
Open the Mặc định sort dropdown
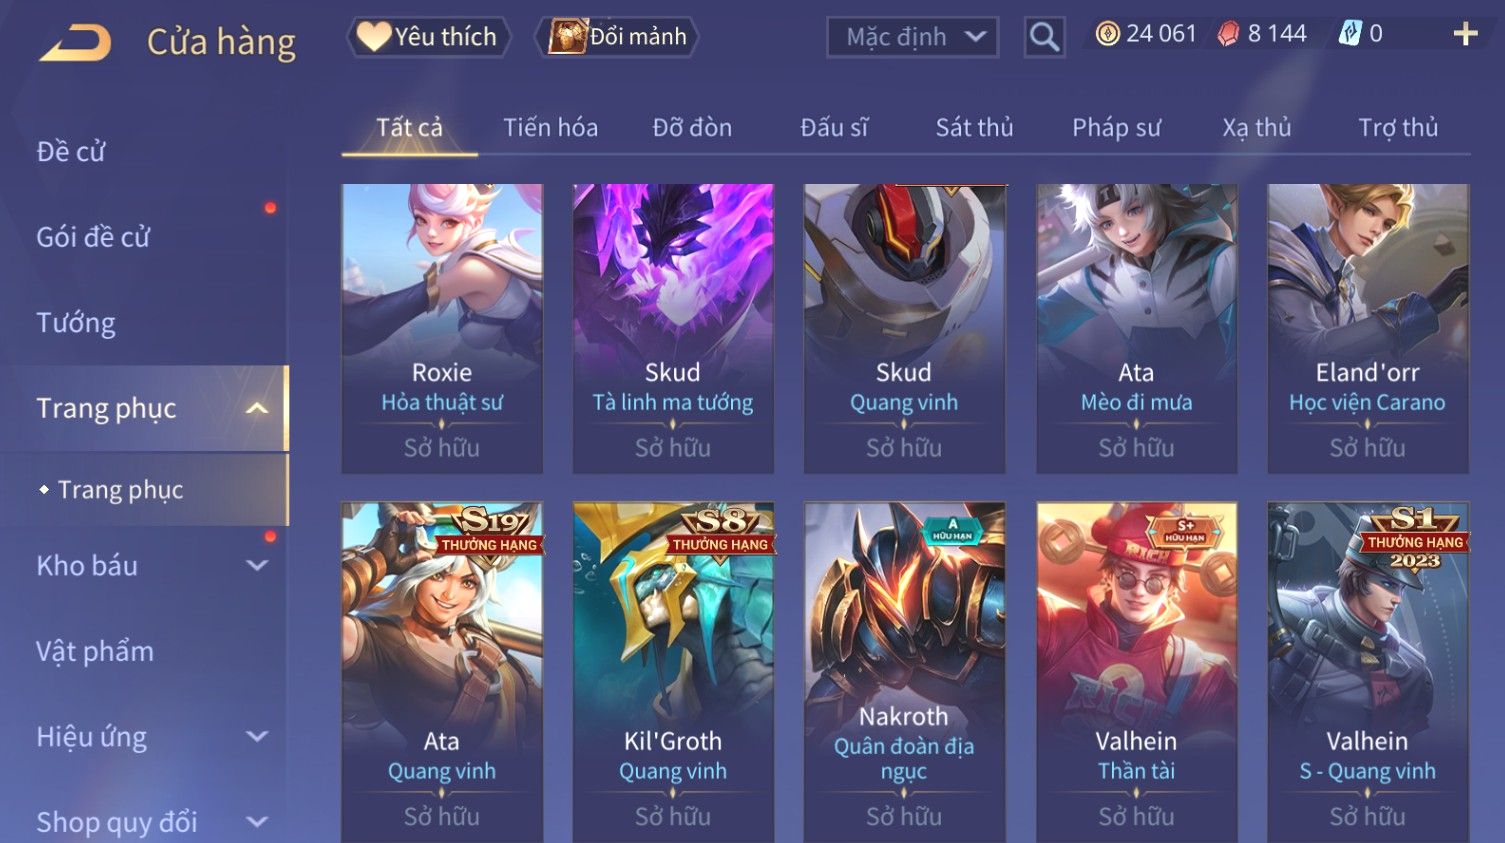tap(912, 37)
